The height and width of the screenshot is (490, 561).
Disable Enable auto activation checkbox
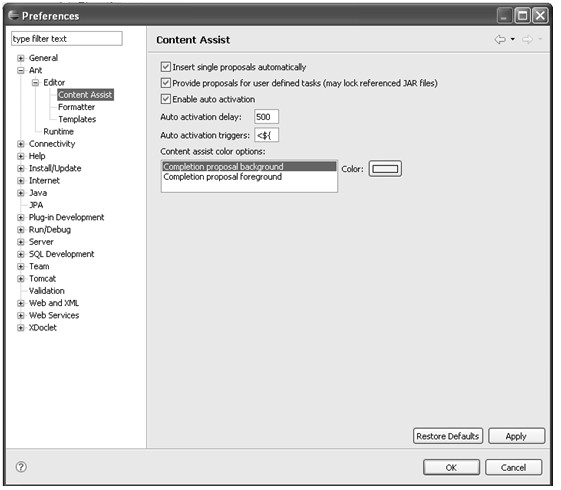pos(165,99)
